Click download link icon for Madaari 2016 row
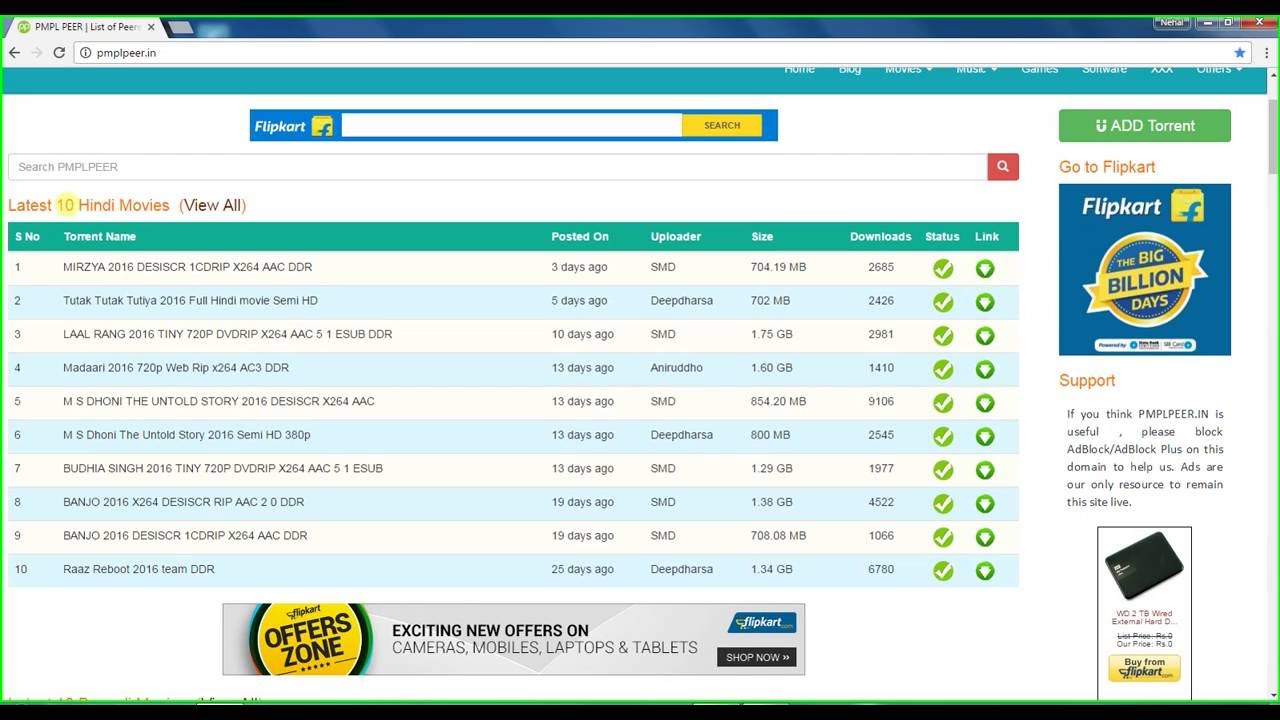The image size is (1280, 720). (985, 370)
